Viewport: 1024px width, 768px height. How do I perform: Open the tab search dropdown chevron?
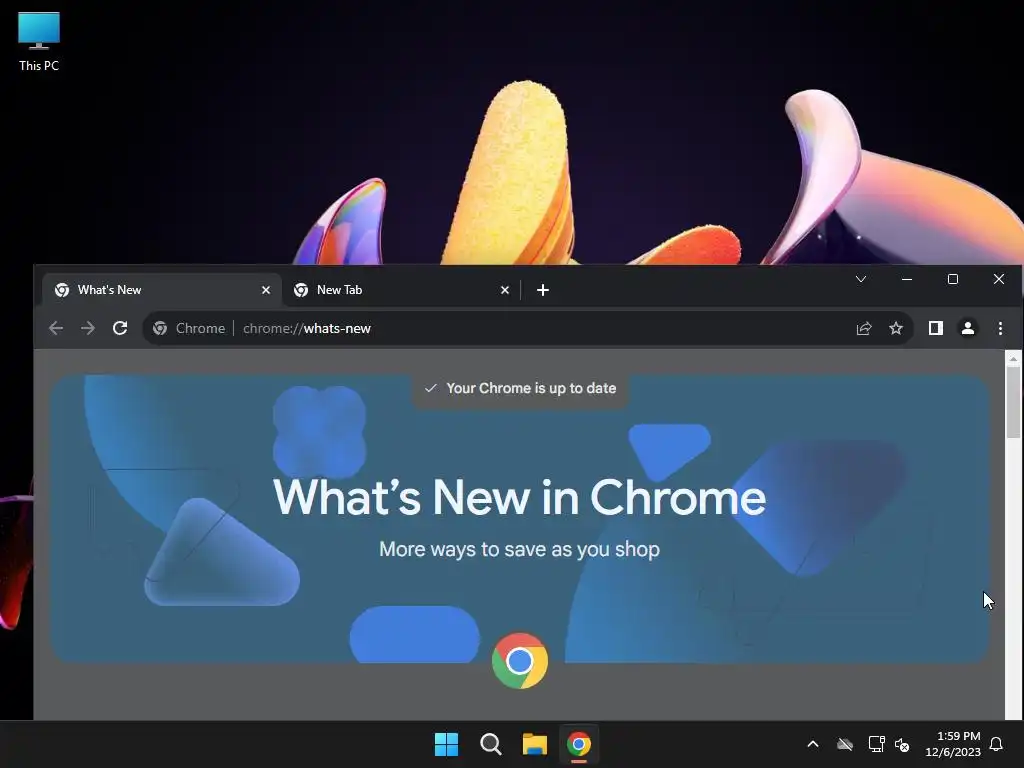[861, 280]
